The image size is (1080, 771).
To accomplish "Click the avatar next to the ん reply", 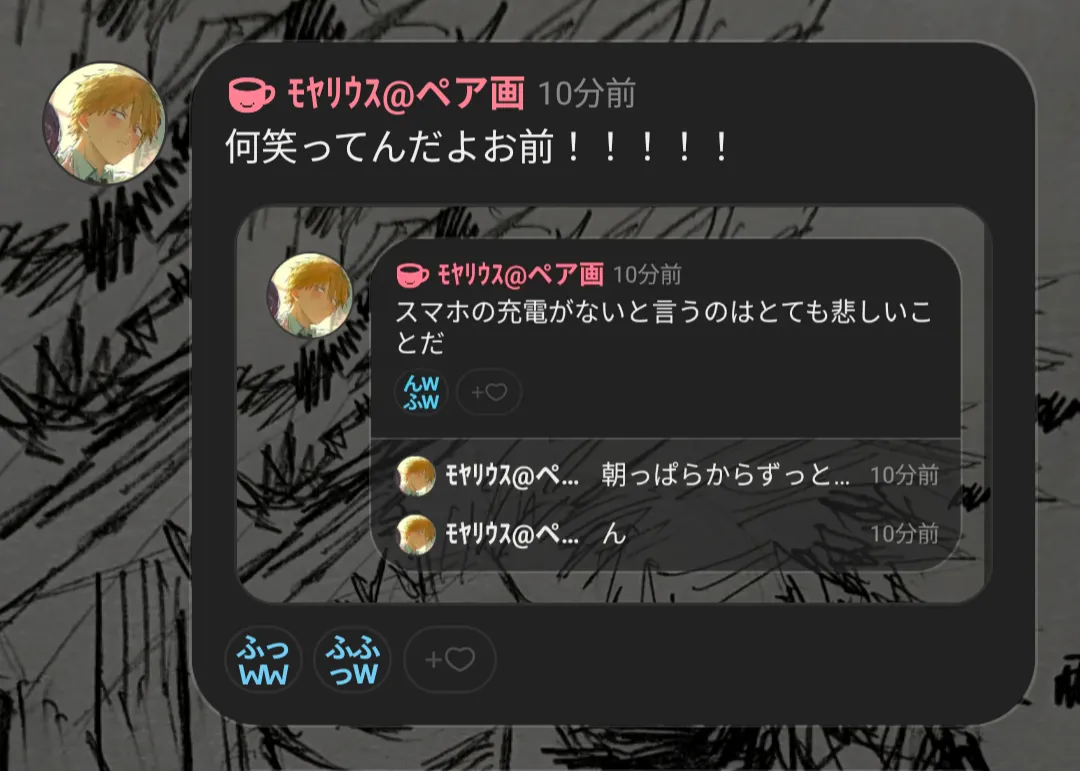I will point(416,534).
